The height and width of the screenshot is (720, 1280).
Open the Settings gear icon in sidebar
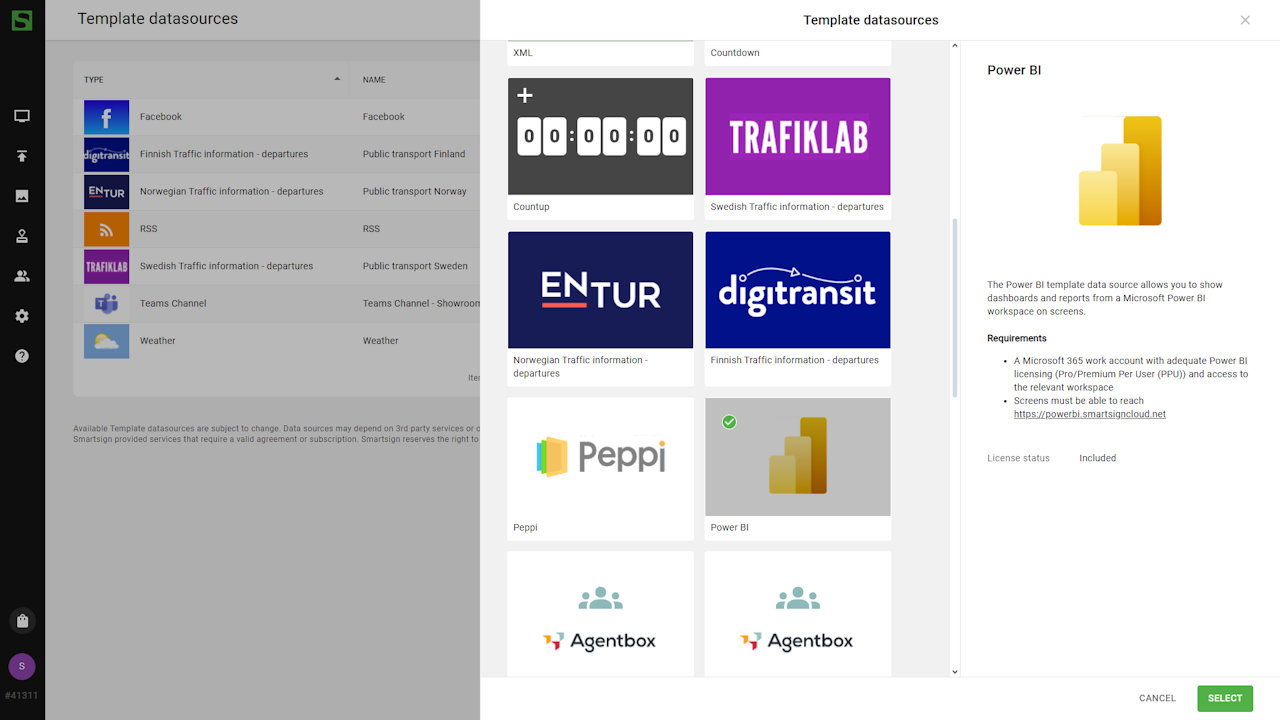pyautogui.click(x=22, y=316)
